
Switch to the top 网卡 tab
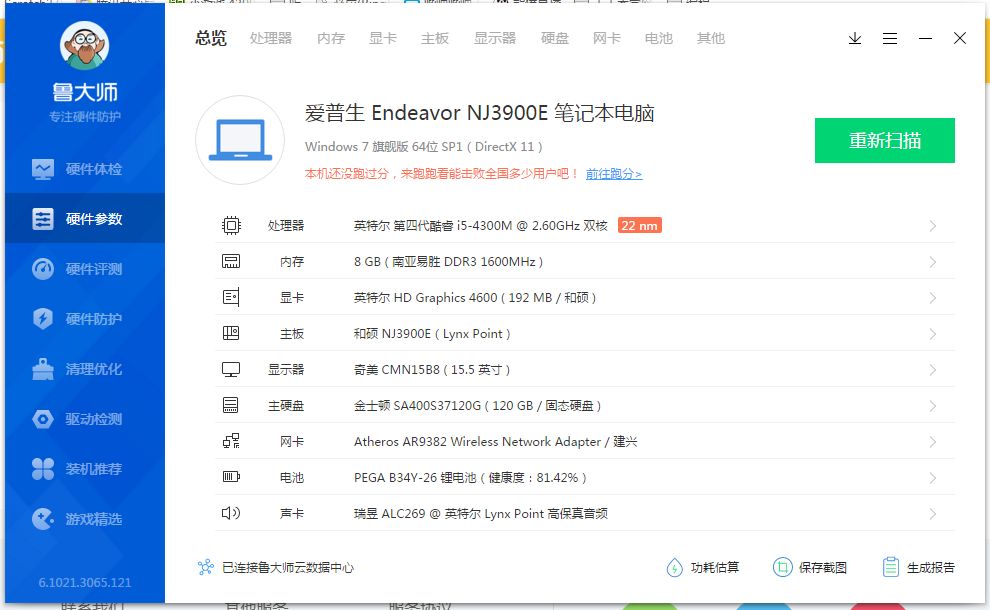607,39
